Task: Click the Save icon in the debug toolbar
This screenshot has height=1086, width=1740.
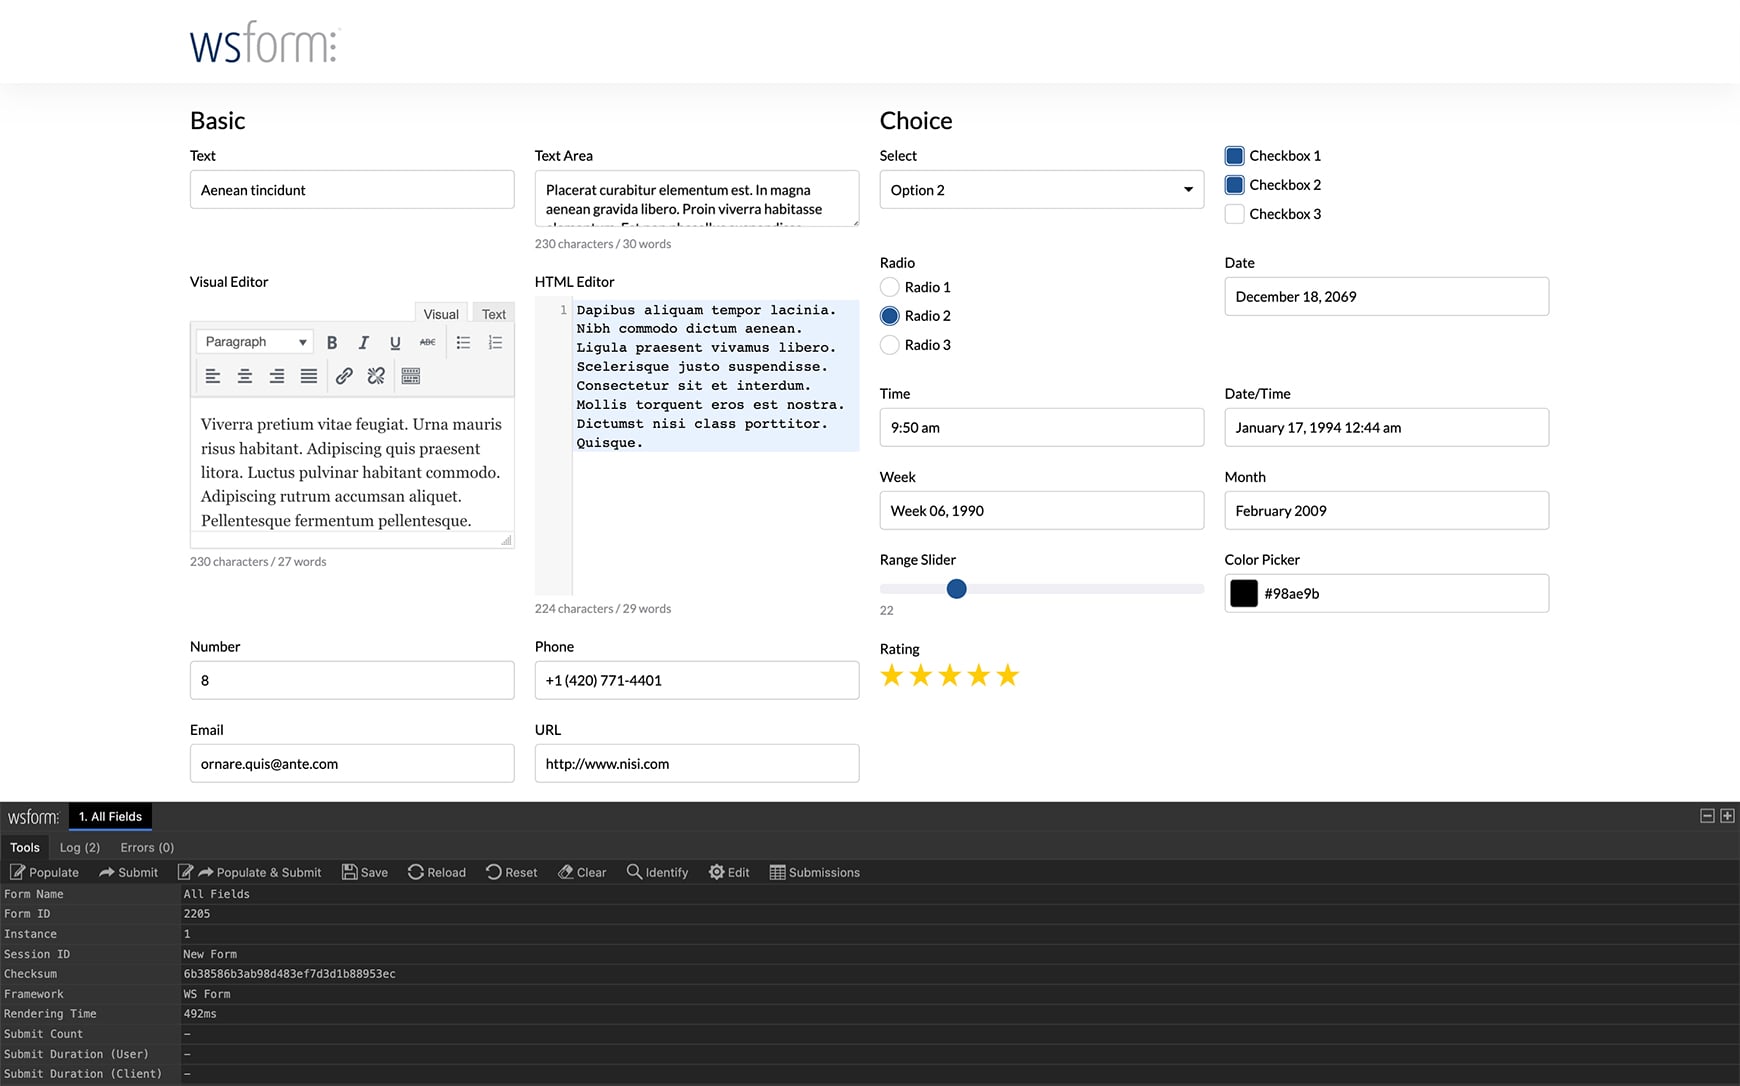Action: [364, 872]
